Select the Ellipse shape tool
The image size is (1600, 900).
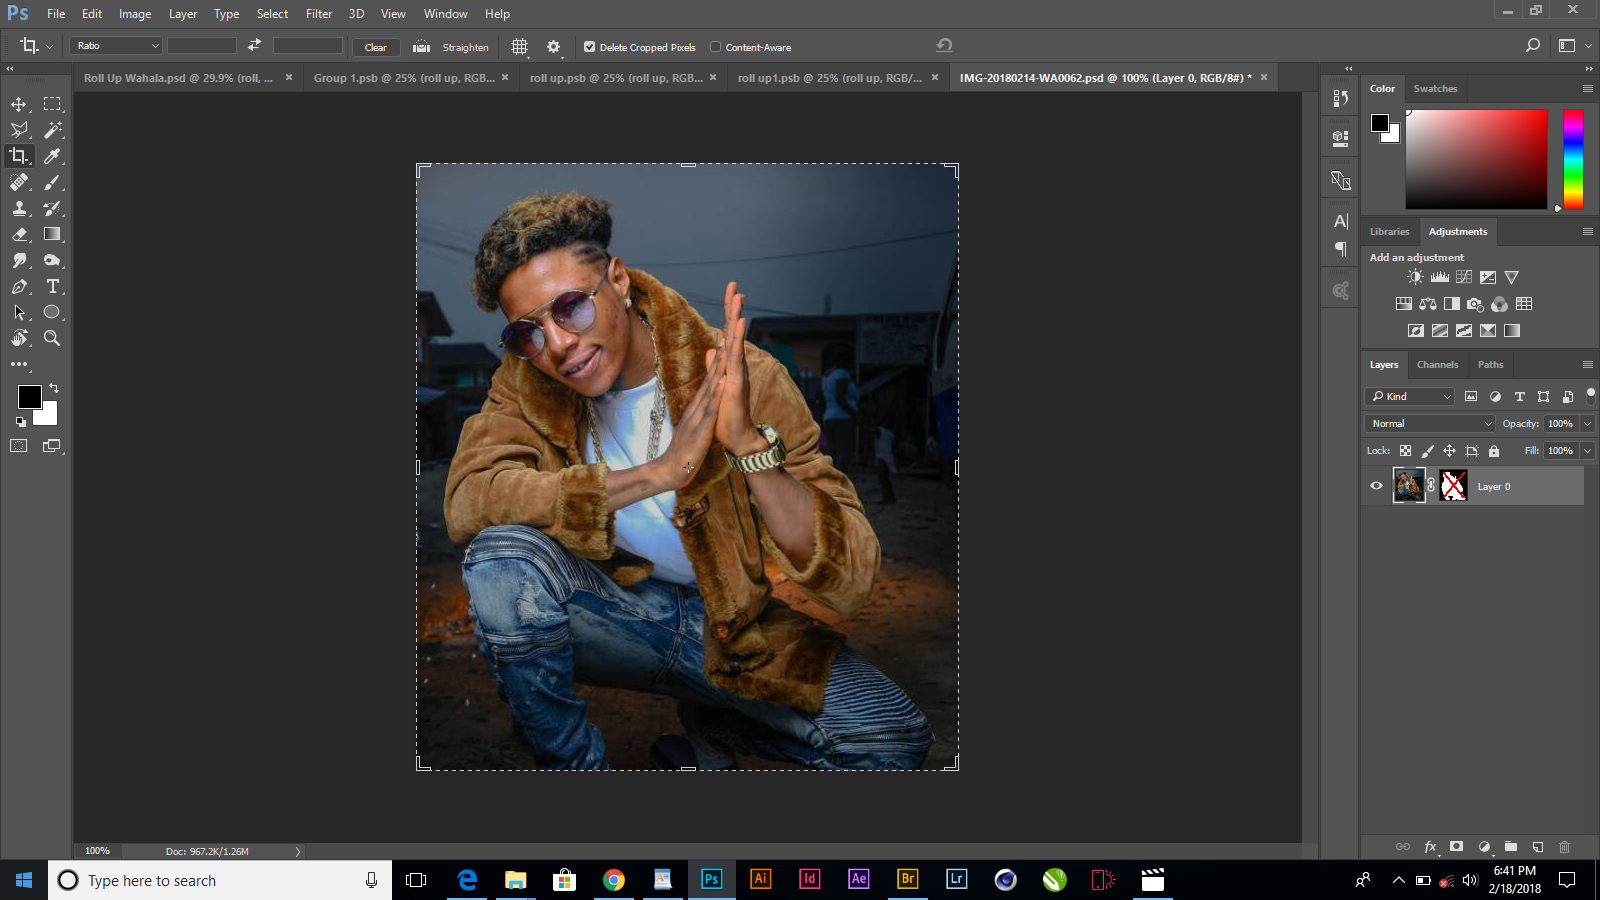tap(52, 312)
